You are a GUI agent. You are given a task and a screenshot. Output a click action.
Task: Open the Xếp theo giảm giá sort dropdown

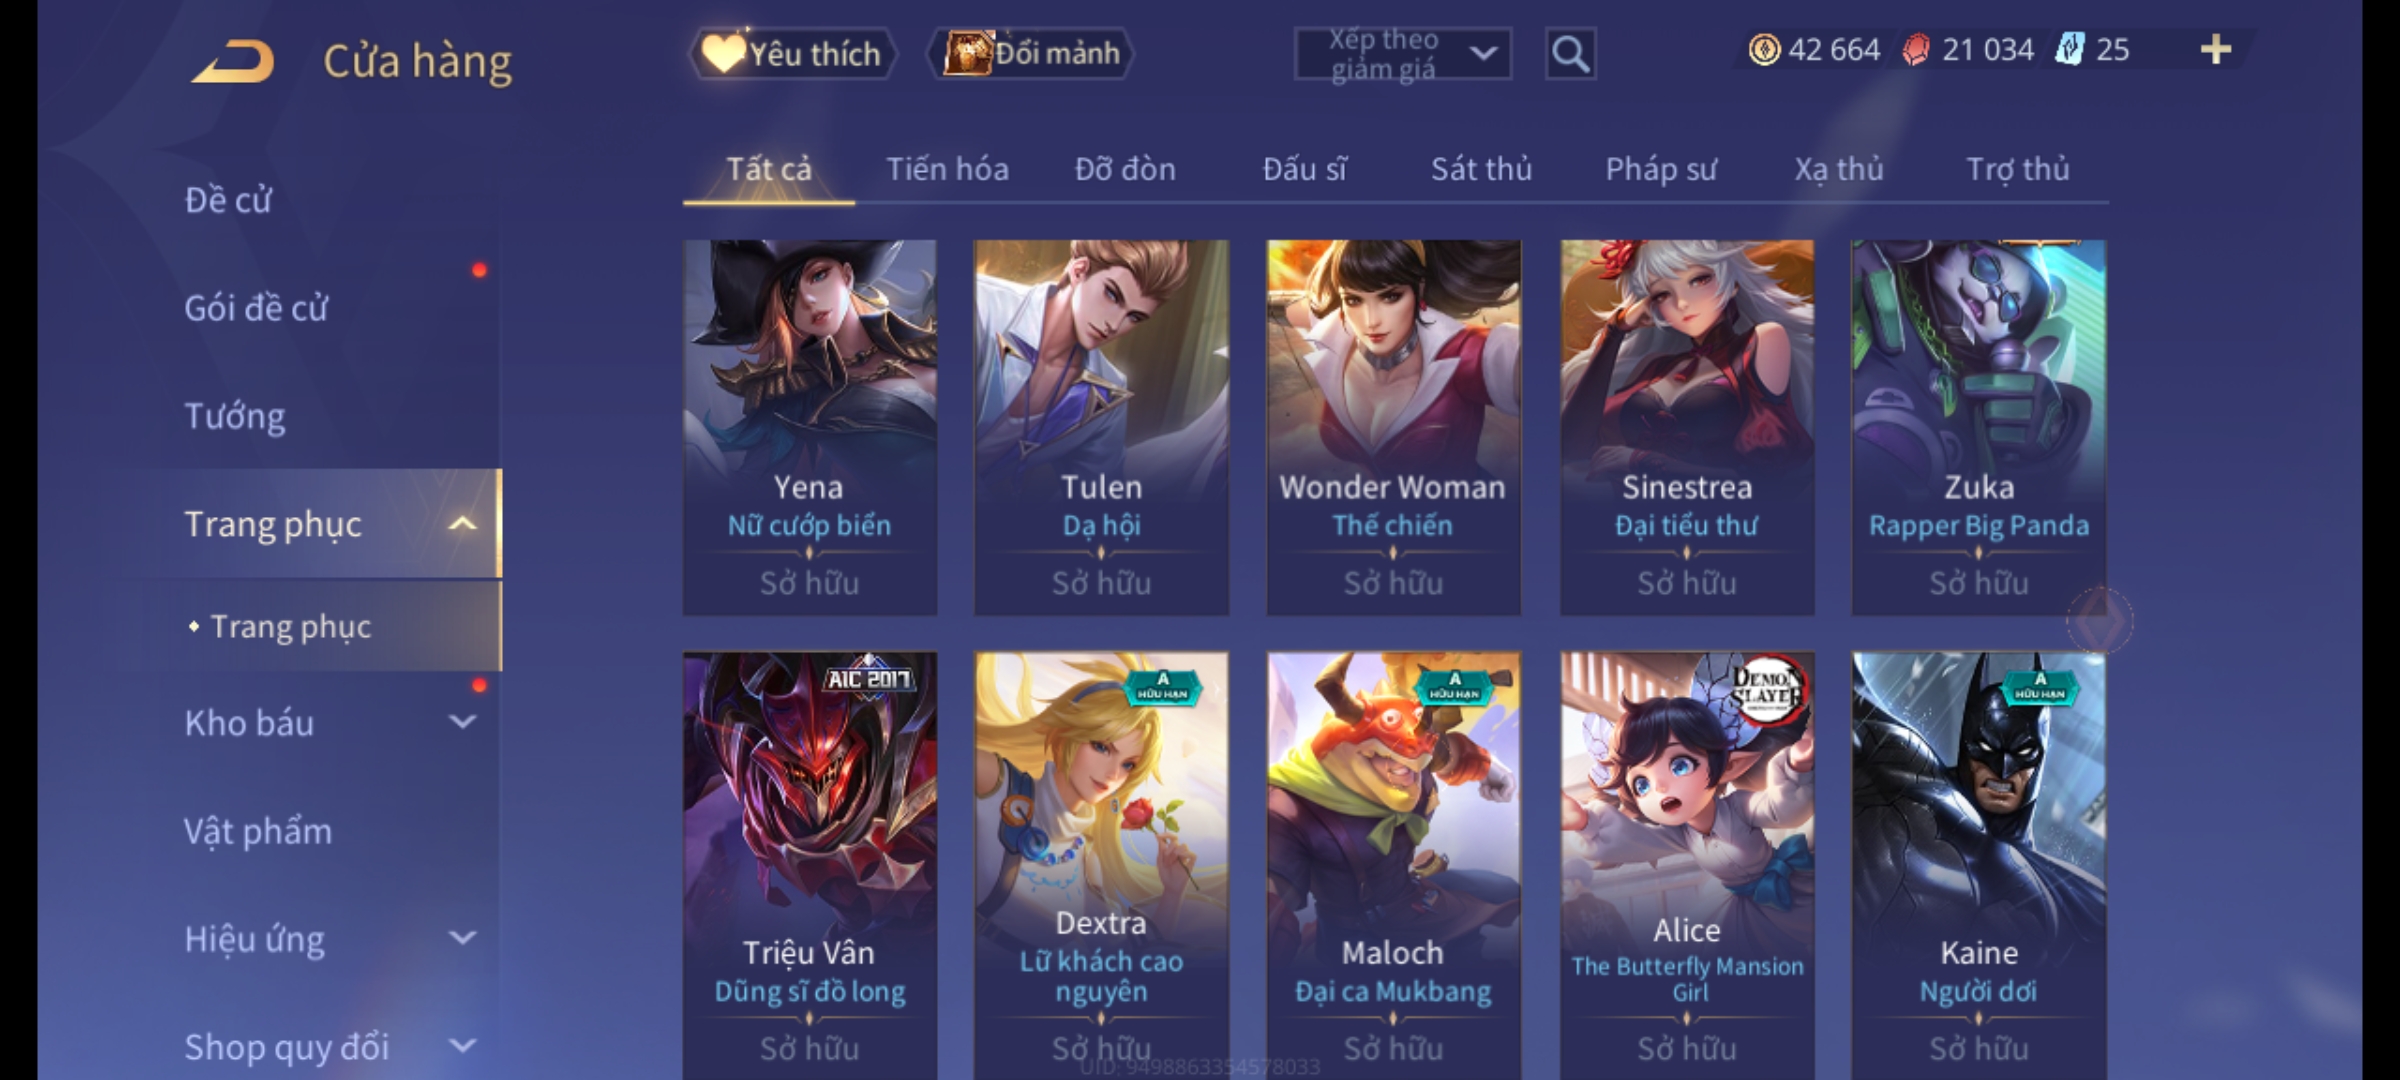click(x=1402, y=54)
